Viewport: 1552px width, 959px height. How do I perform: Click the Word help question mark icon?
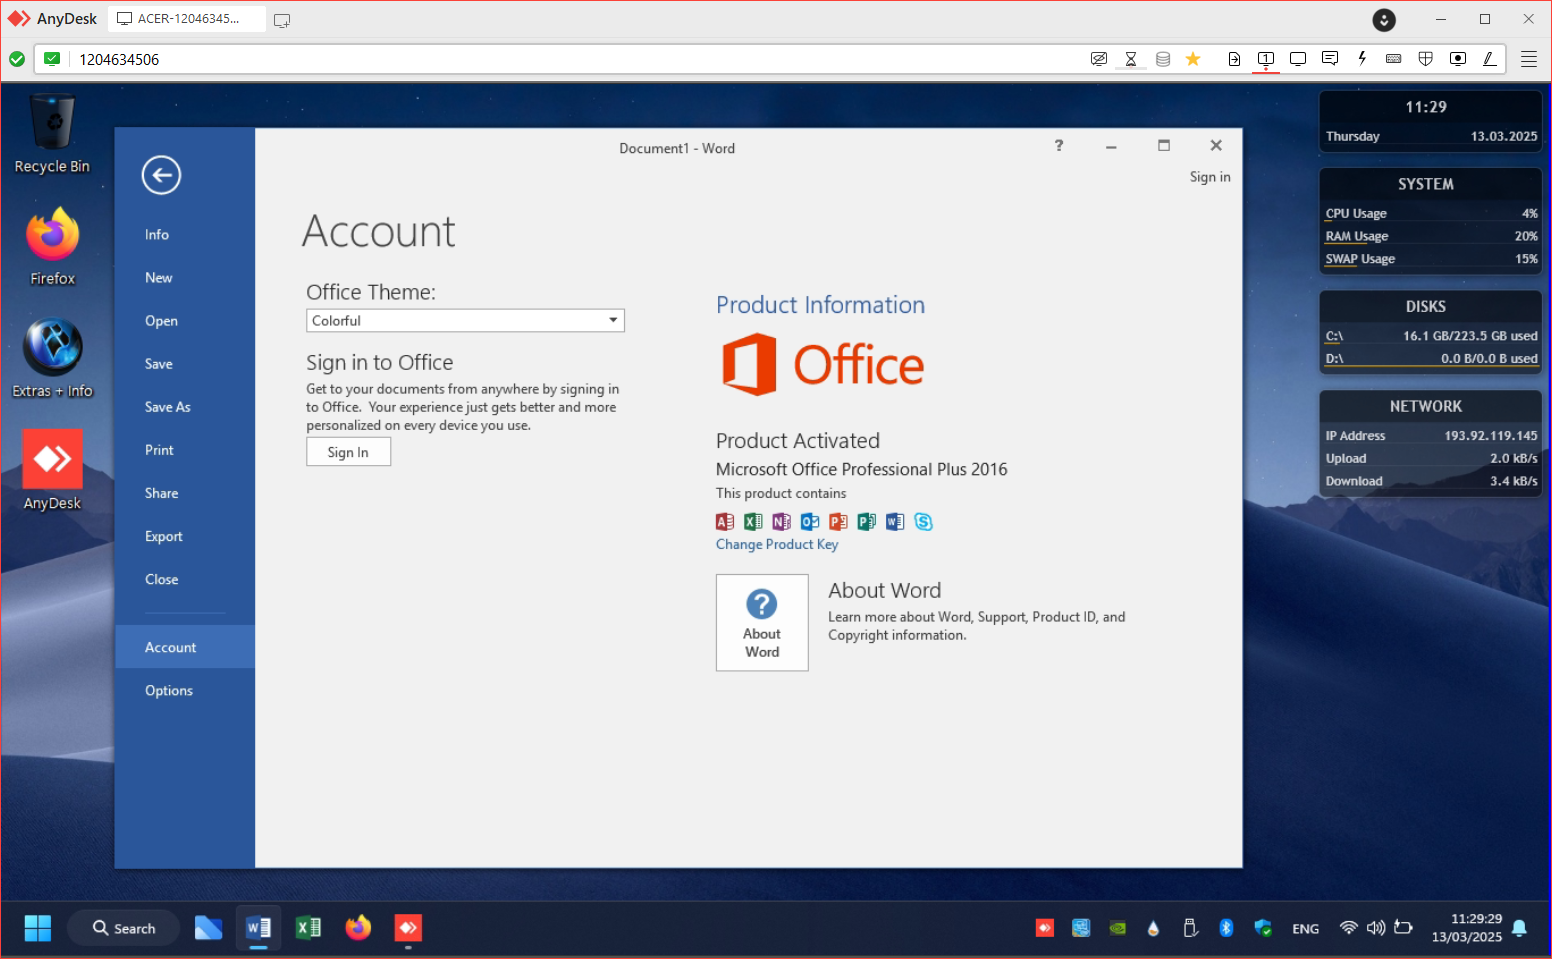click(1058, 146)
